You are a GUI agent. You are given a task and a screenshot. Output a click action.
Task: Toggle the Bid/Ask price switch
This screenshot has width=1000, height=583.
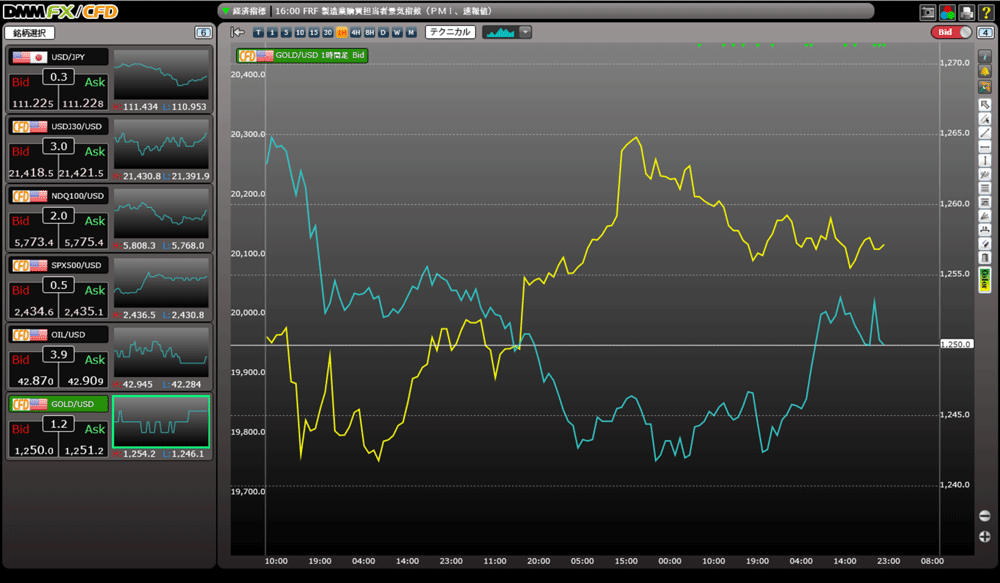[951, 32]
